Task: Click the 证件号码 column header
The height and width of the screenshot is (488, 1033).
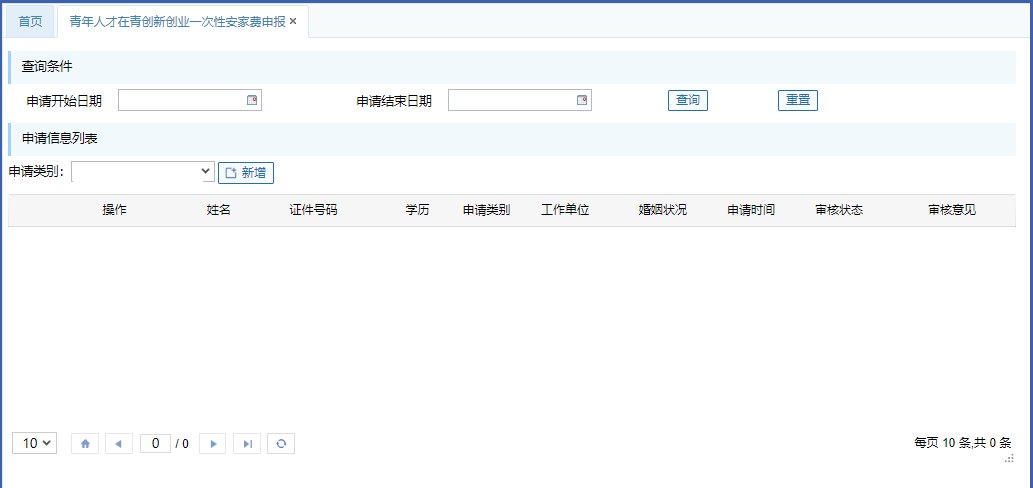Action: tap(314, 210)
